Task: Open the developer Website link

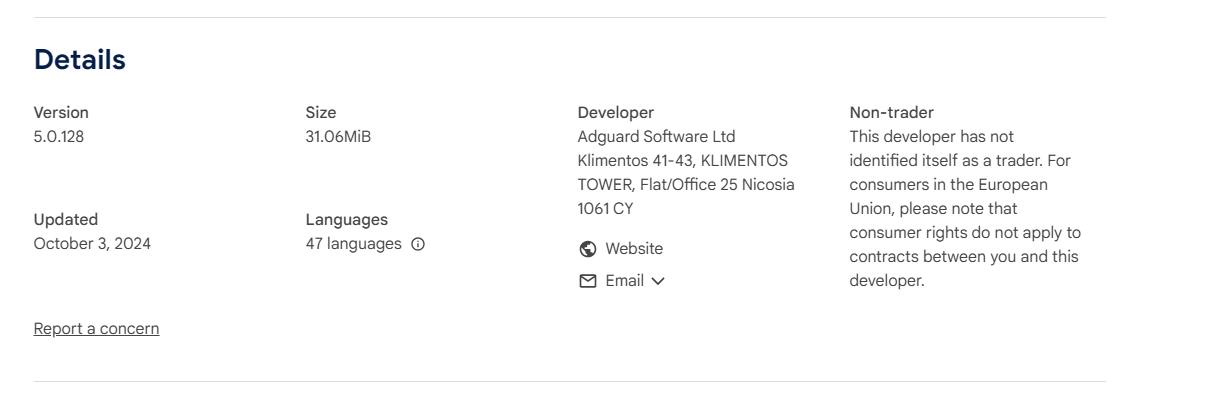Action: pyautogui.click(x=634, y=249)
